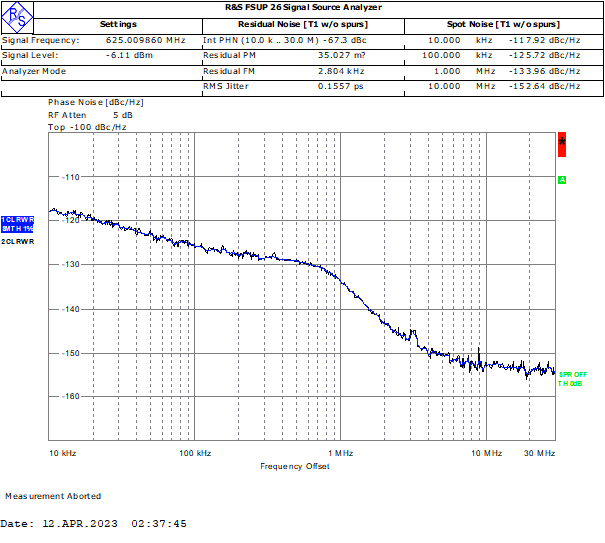
Task: Click the Spot Noise column header
Action: 503,24
